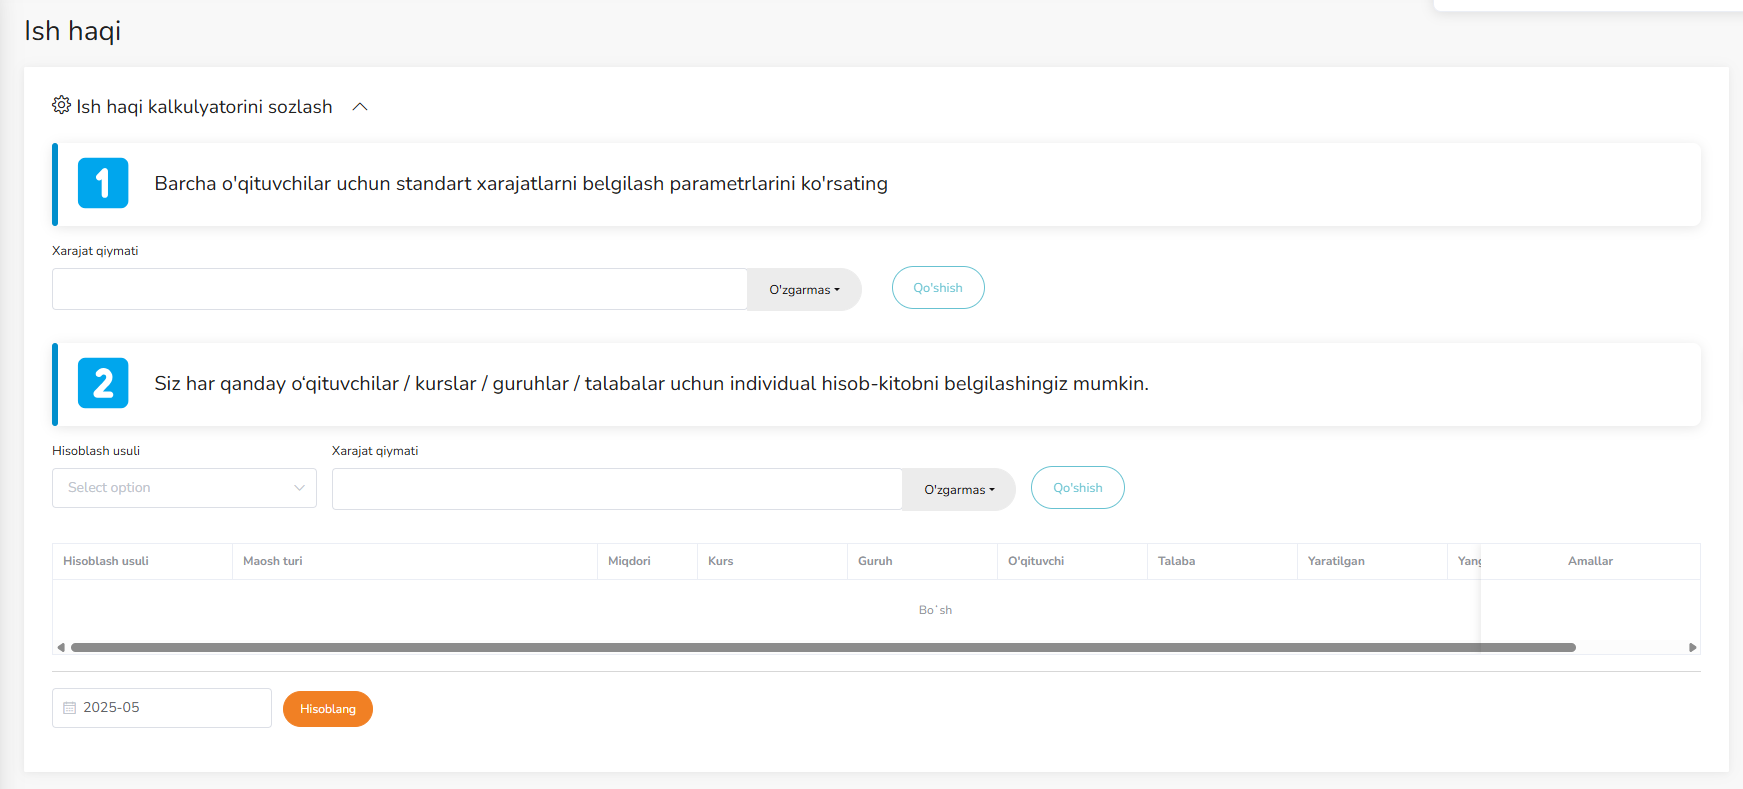Click the blue step 1 number badge

[103, 183]
